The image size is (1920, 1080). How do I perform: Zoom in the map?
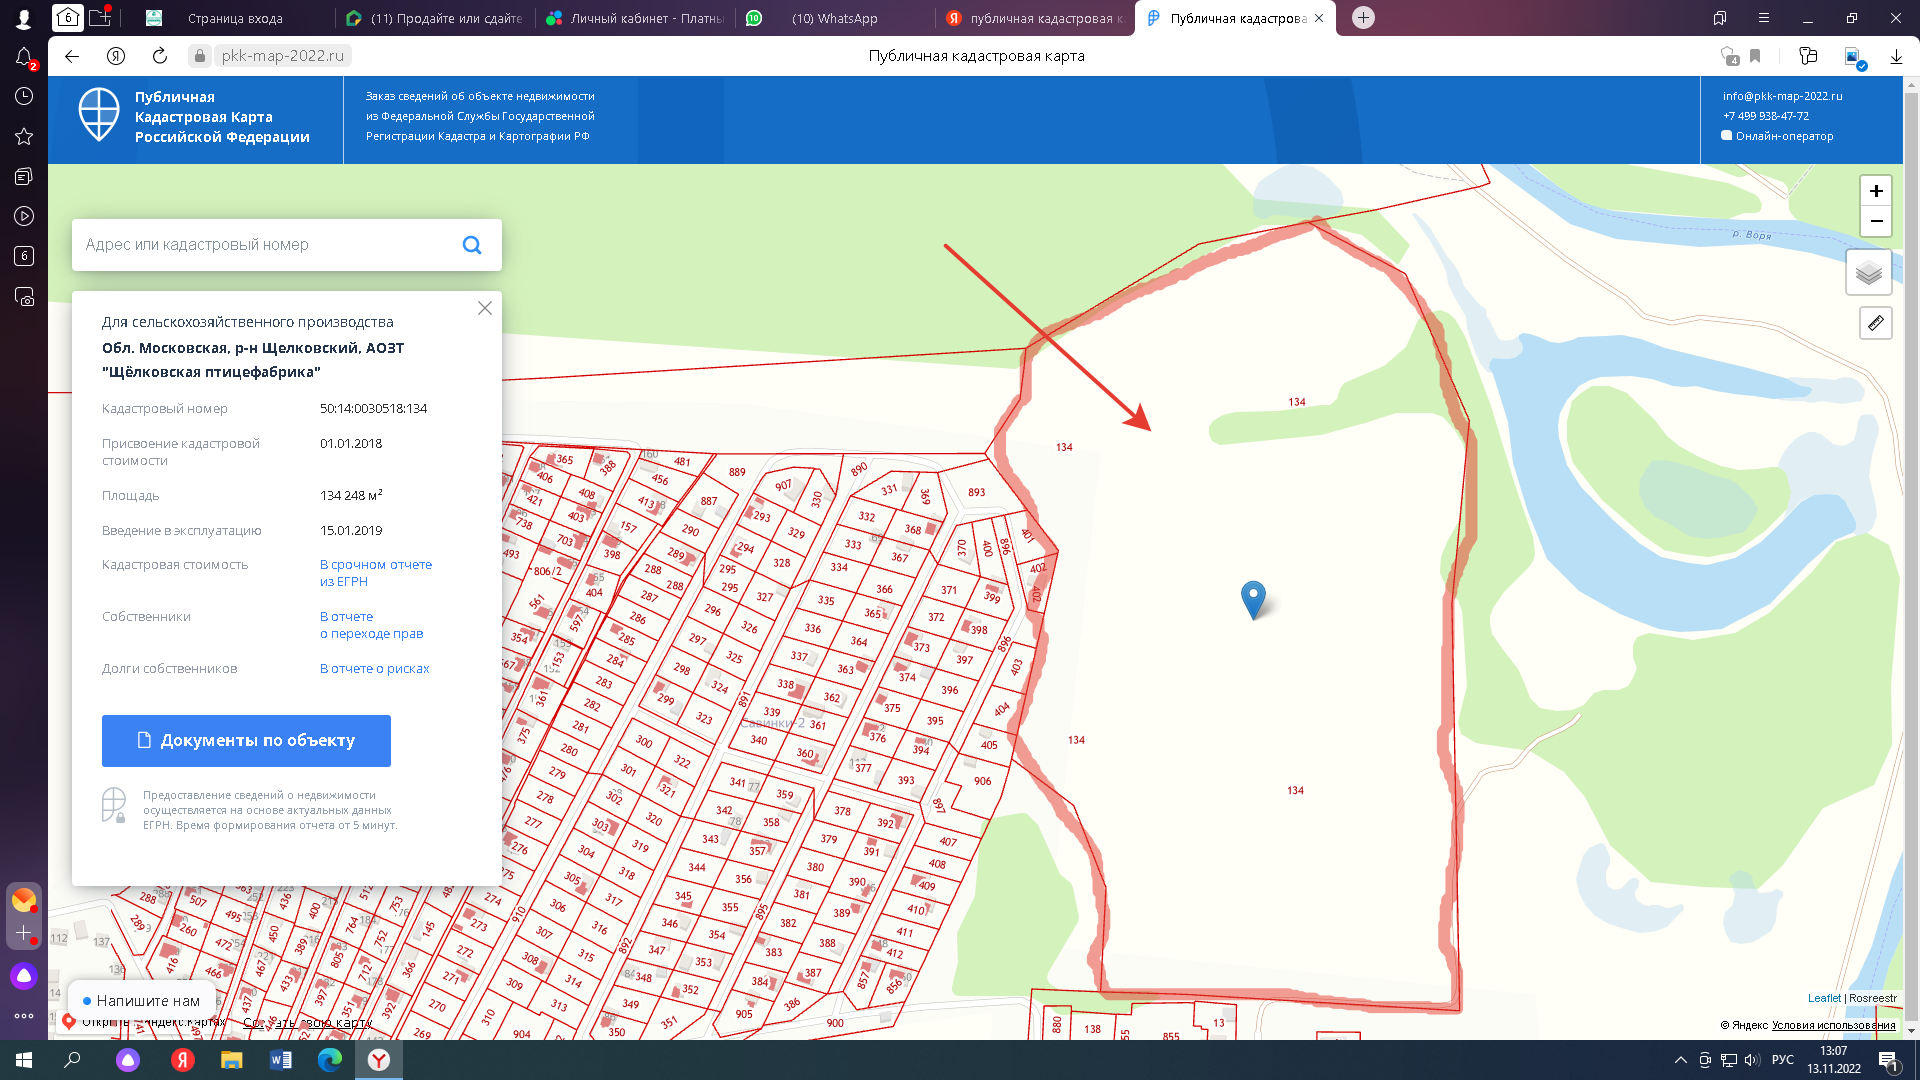1875,191
